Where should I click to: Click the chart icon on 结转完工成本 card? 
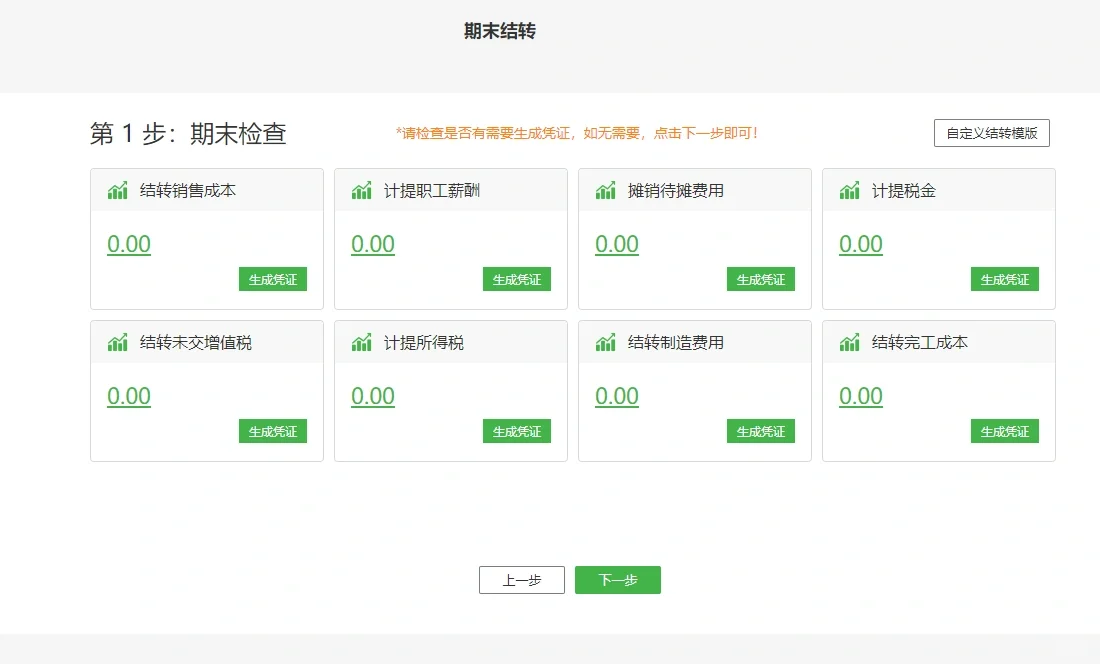[849, 341]
